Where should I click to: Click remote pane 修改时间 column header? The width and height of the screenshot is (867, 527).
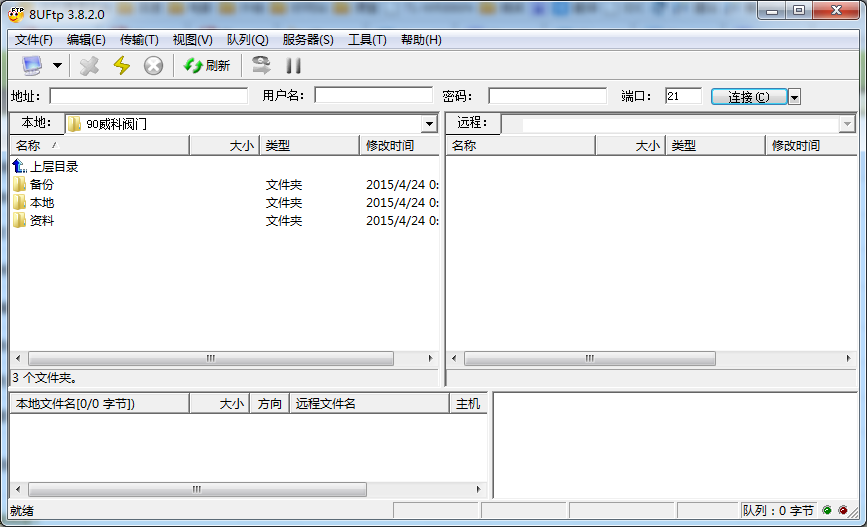tap(811, 145)
